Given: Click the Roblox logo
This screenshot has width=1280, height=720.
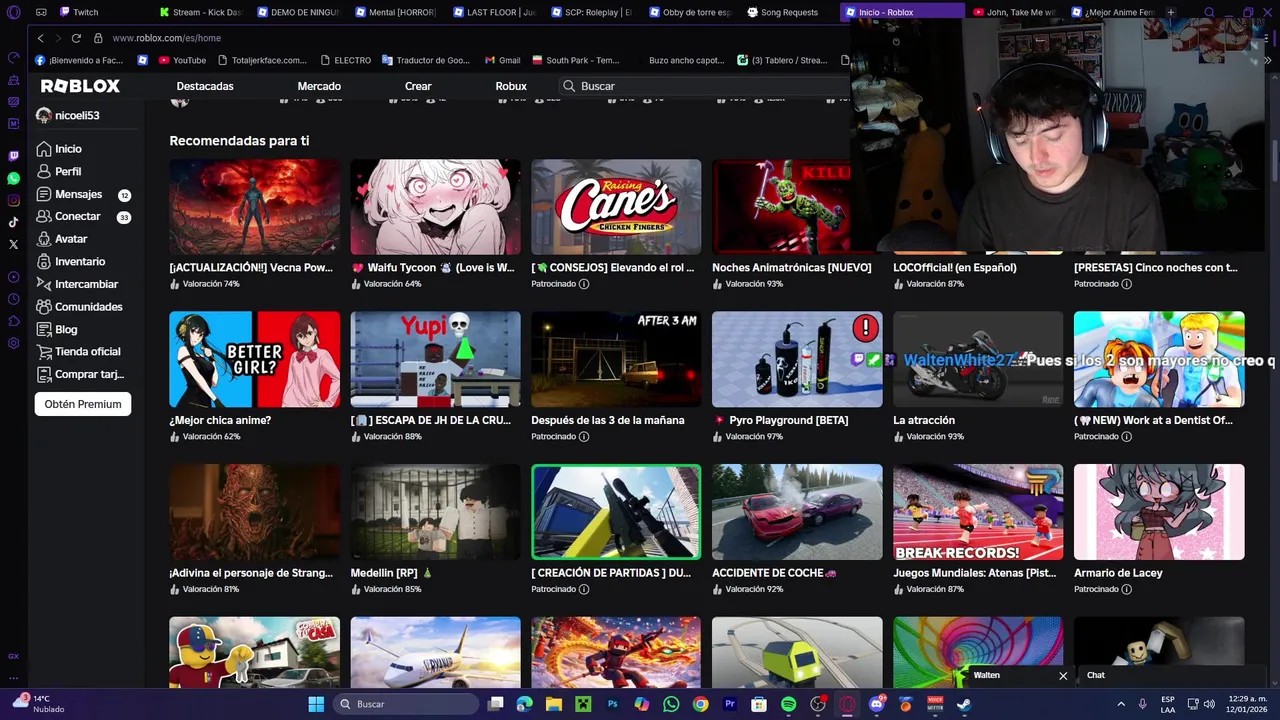Looking at the screenshot, I should [x=80, y=86].
